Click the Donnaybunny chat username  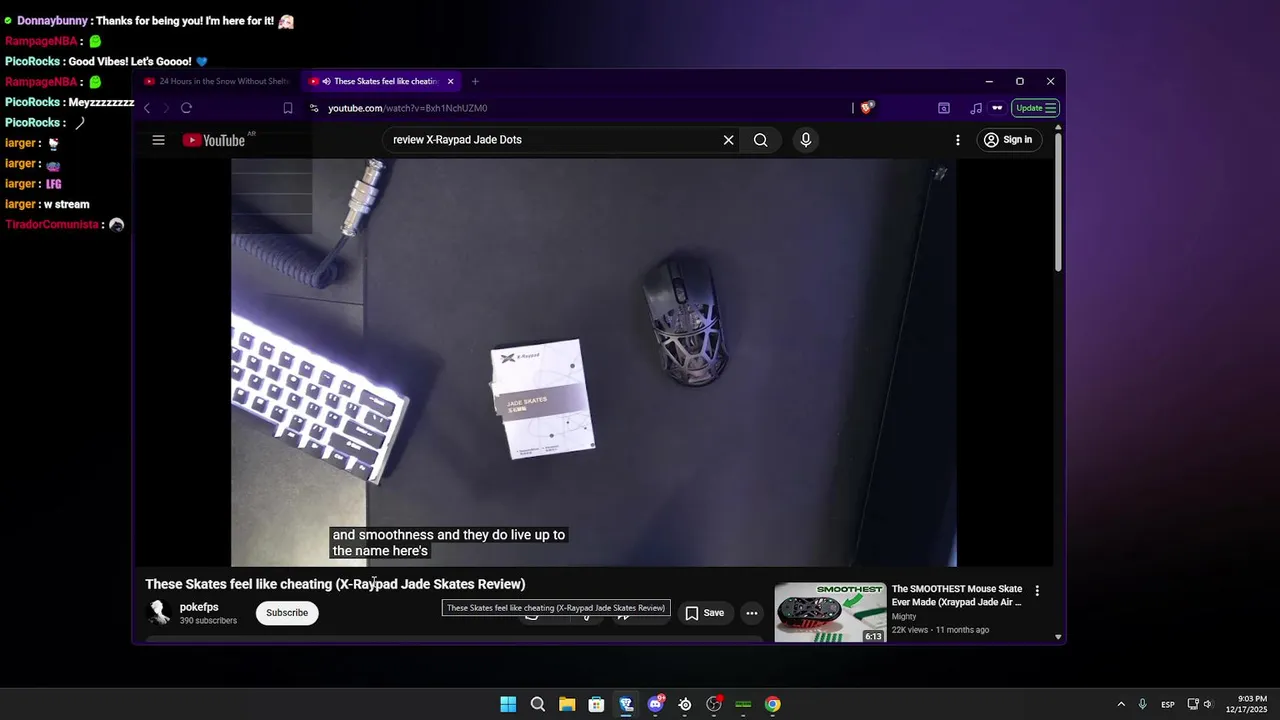54,21
